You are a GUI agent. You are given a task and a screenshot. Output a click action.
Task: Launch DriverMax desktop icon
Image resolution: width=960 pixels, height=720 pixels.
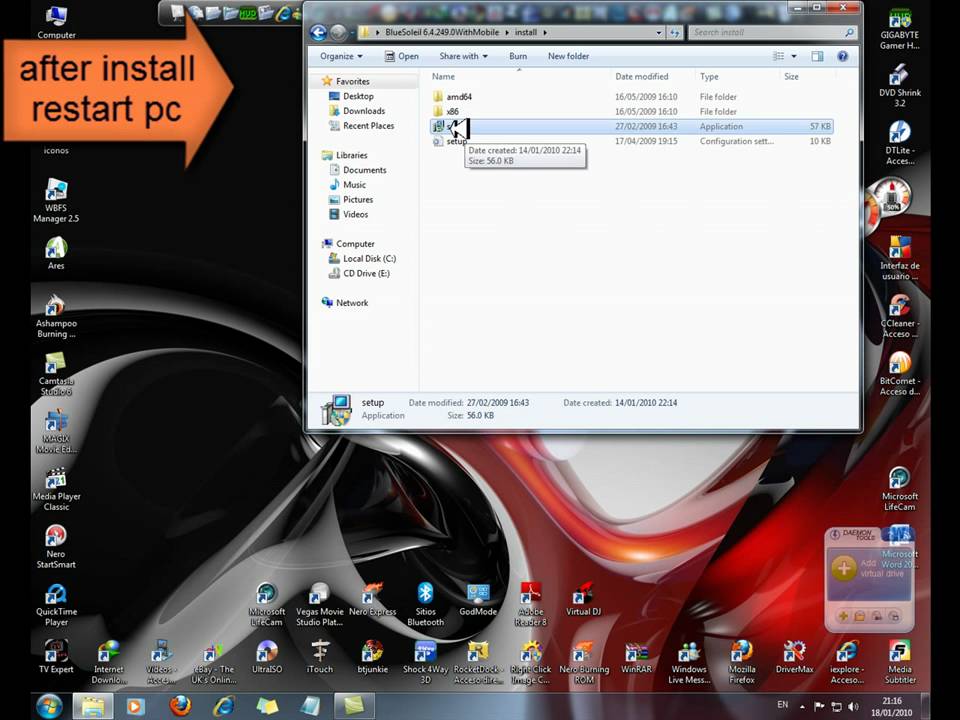pos(794,656)
